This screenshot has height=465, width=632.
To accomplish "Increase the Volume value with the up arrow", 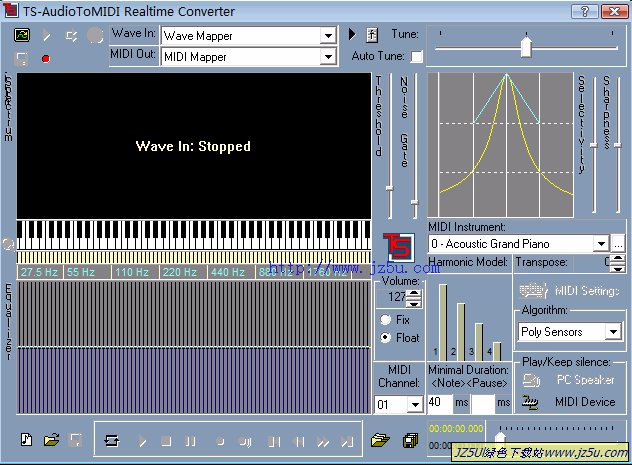I will (x=414, y=293).
